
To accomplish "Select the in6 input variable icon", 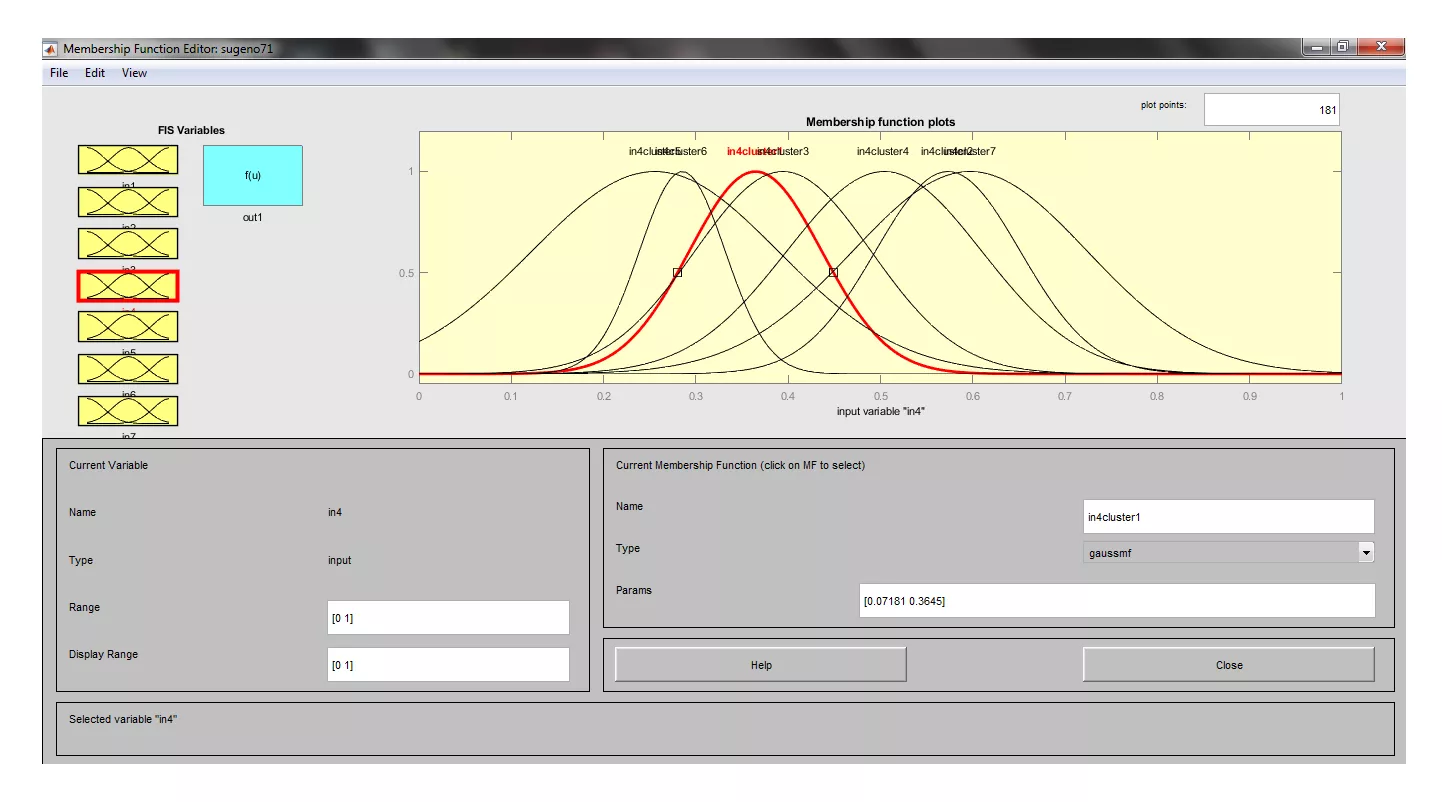I will [128, 369].
